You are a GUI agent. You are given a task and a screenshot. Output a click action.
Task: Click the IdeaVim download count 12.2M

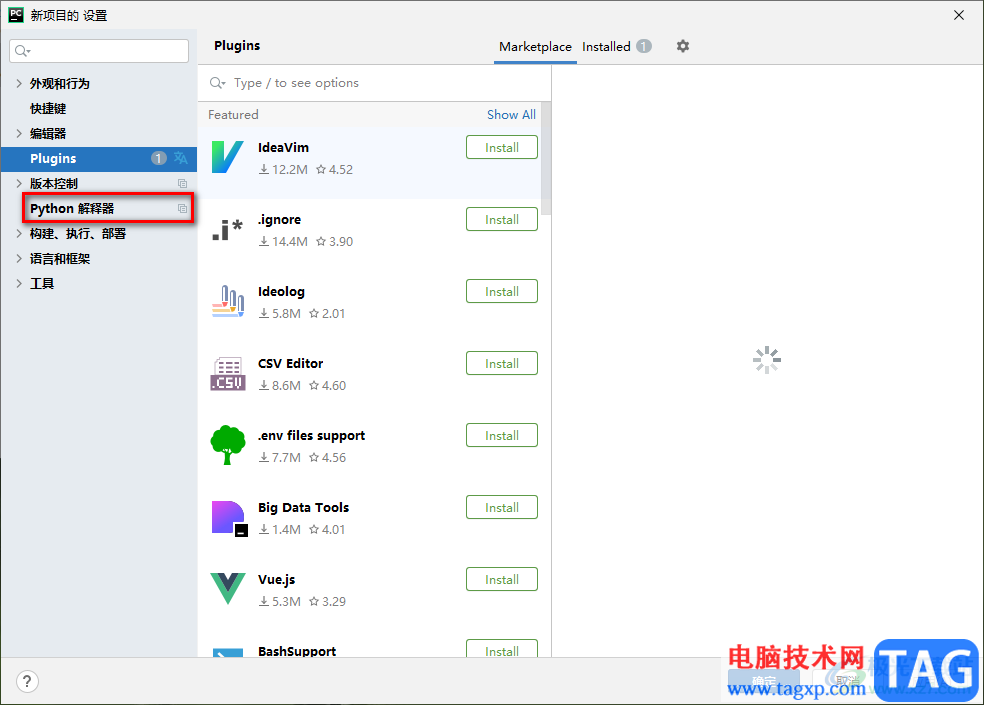[284, 170]
